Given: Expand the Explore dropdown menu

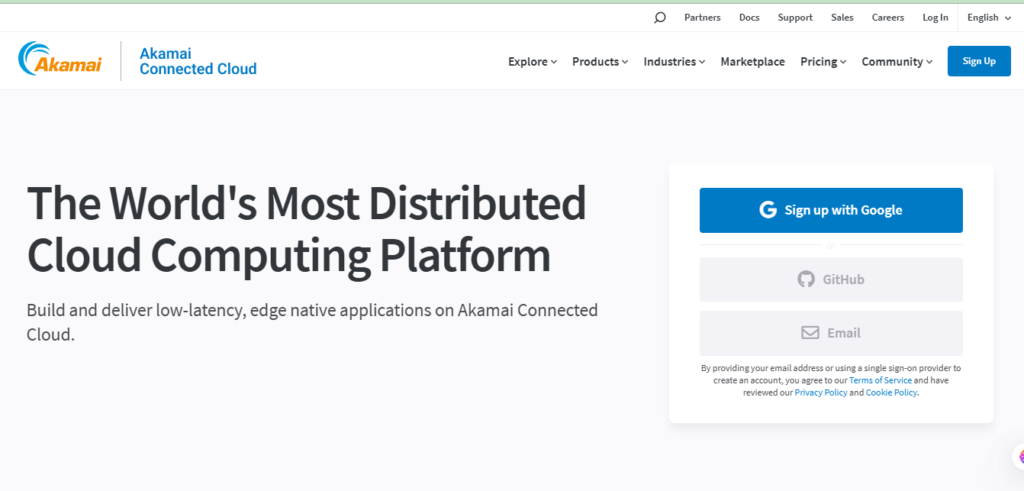Looking at the screenshot, I should (532, 62).
